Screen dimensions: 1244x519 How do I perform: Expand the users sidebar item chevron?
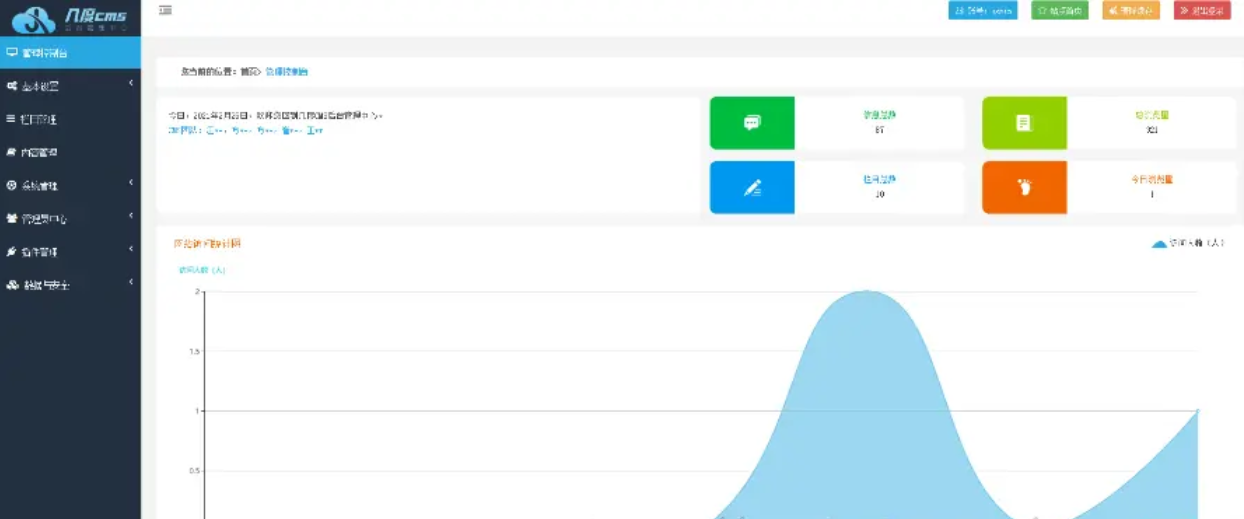[131, 216]
